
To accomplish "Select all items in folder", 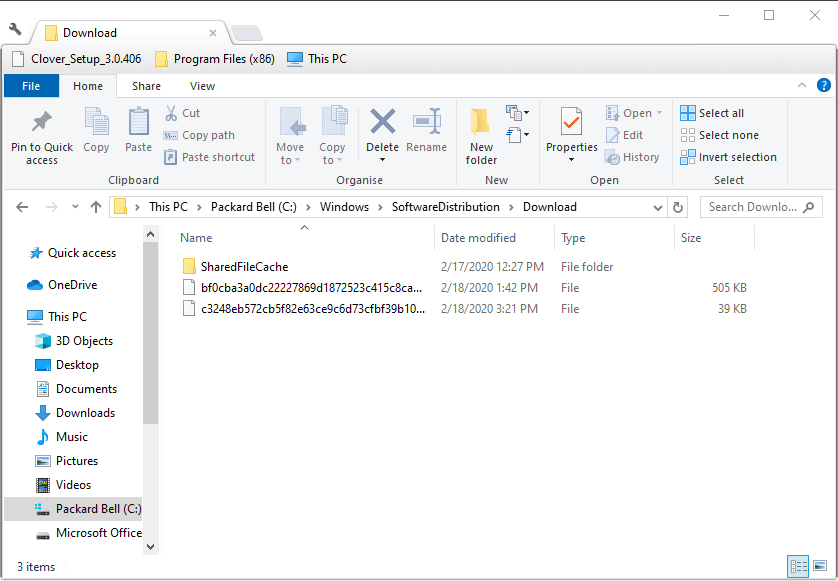I will tap(712, 113).
